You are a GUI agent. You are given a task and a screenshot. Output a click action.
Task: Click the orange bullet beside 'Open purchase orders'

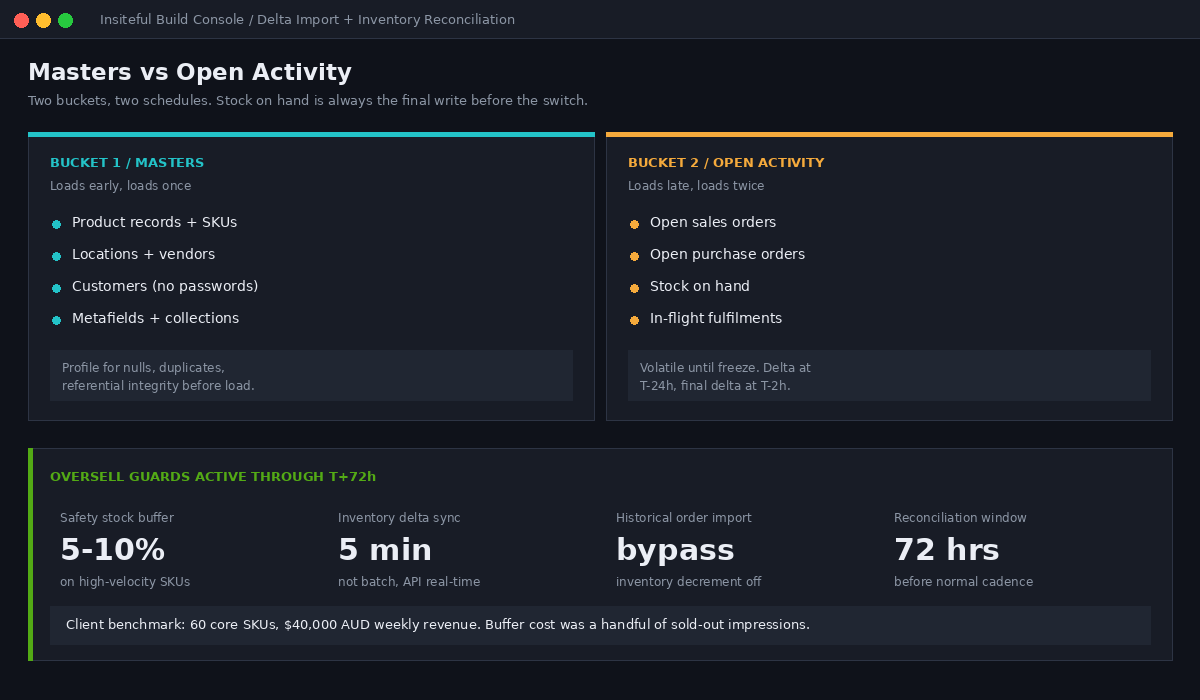(x=634, y=256)
